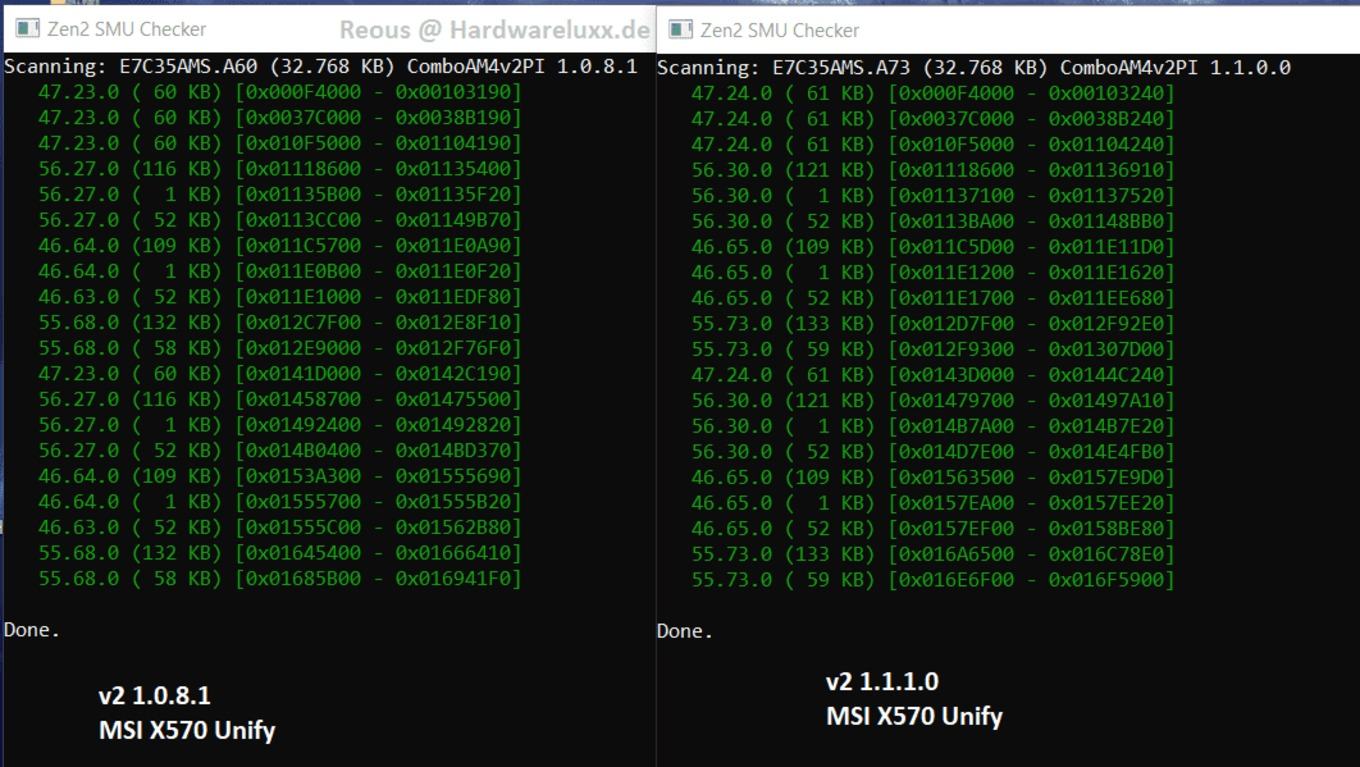Click the row ending 0x01104190
This screenshot has height=767, width=1360.
pos(280,143)
